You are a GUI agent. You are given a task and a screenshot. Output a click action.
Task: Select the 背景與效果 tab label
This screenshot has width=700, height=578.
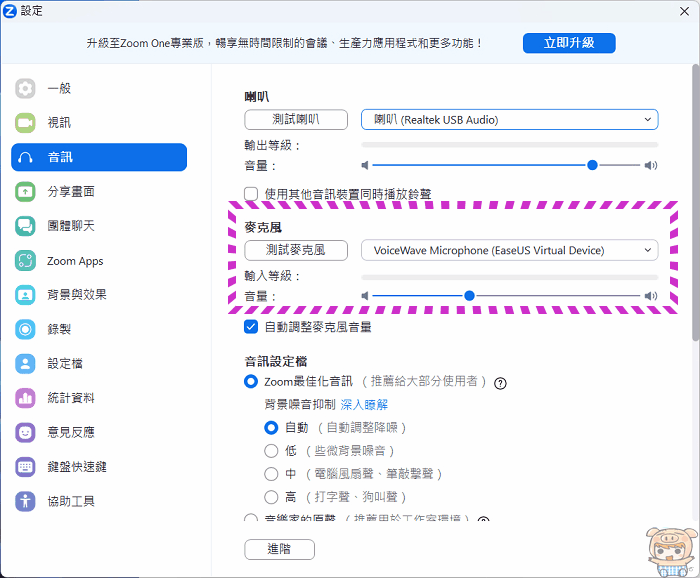click(x=77, y=295)
